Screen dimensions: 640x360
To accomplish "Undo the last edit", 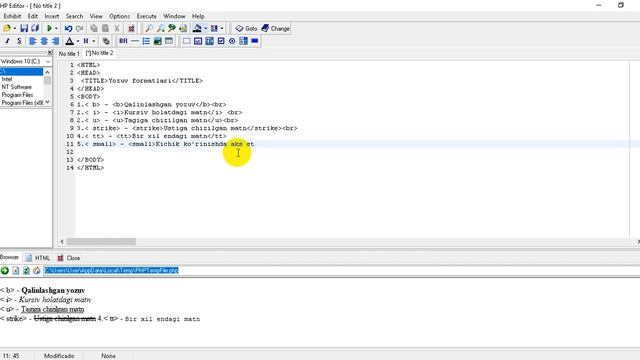I will (68, 28).
